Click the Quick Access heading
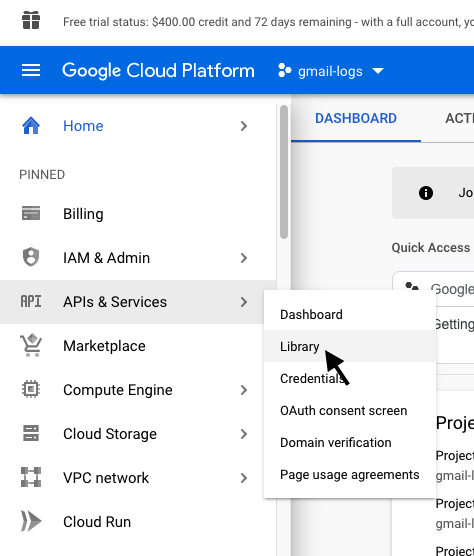The width and height of the screenshot is (474, 556). point(431,247)
